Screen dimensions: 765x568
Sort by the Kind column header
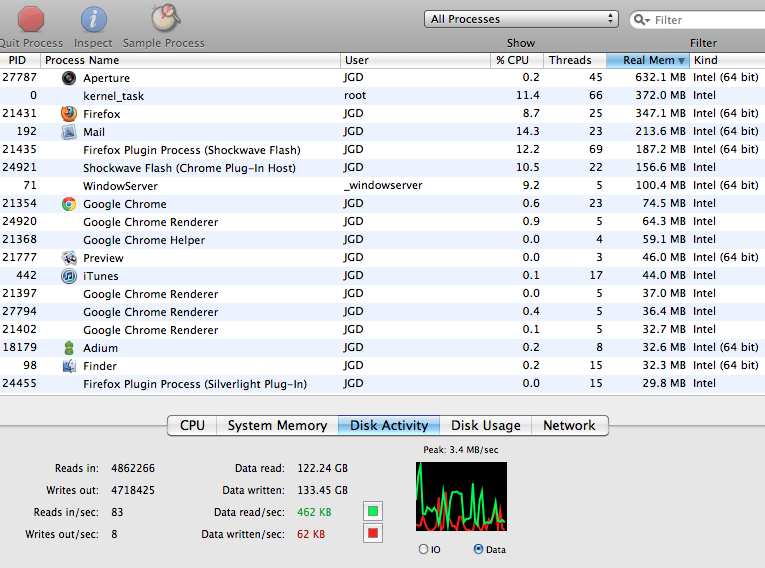tap(727, 61)
